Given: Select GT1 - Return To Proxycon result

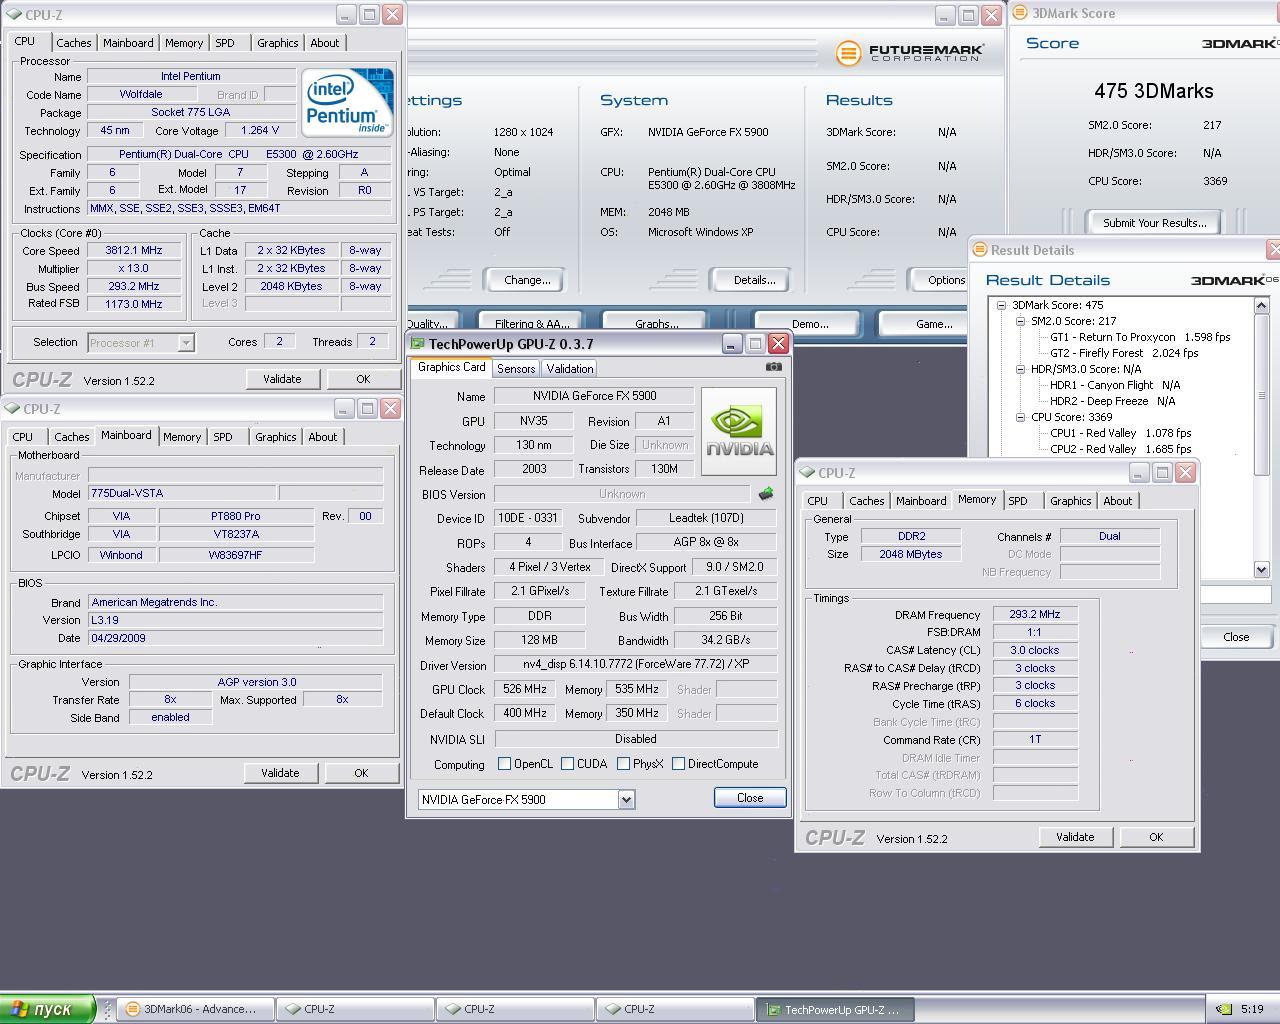Looking at the screenshot, I should [x=1140, y=337].
